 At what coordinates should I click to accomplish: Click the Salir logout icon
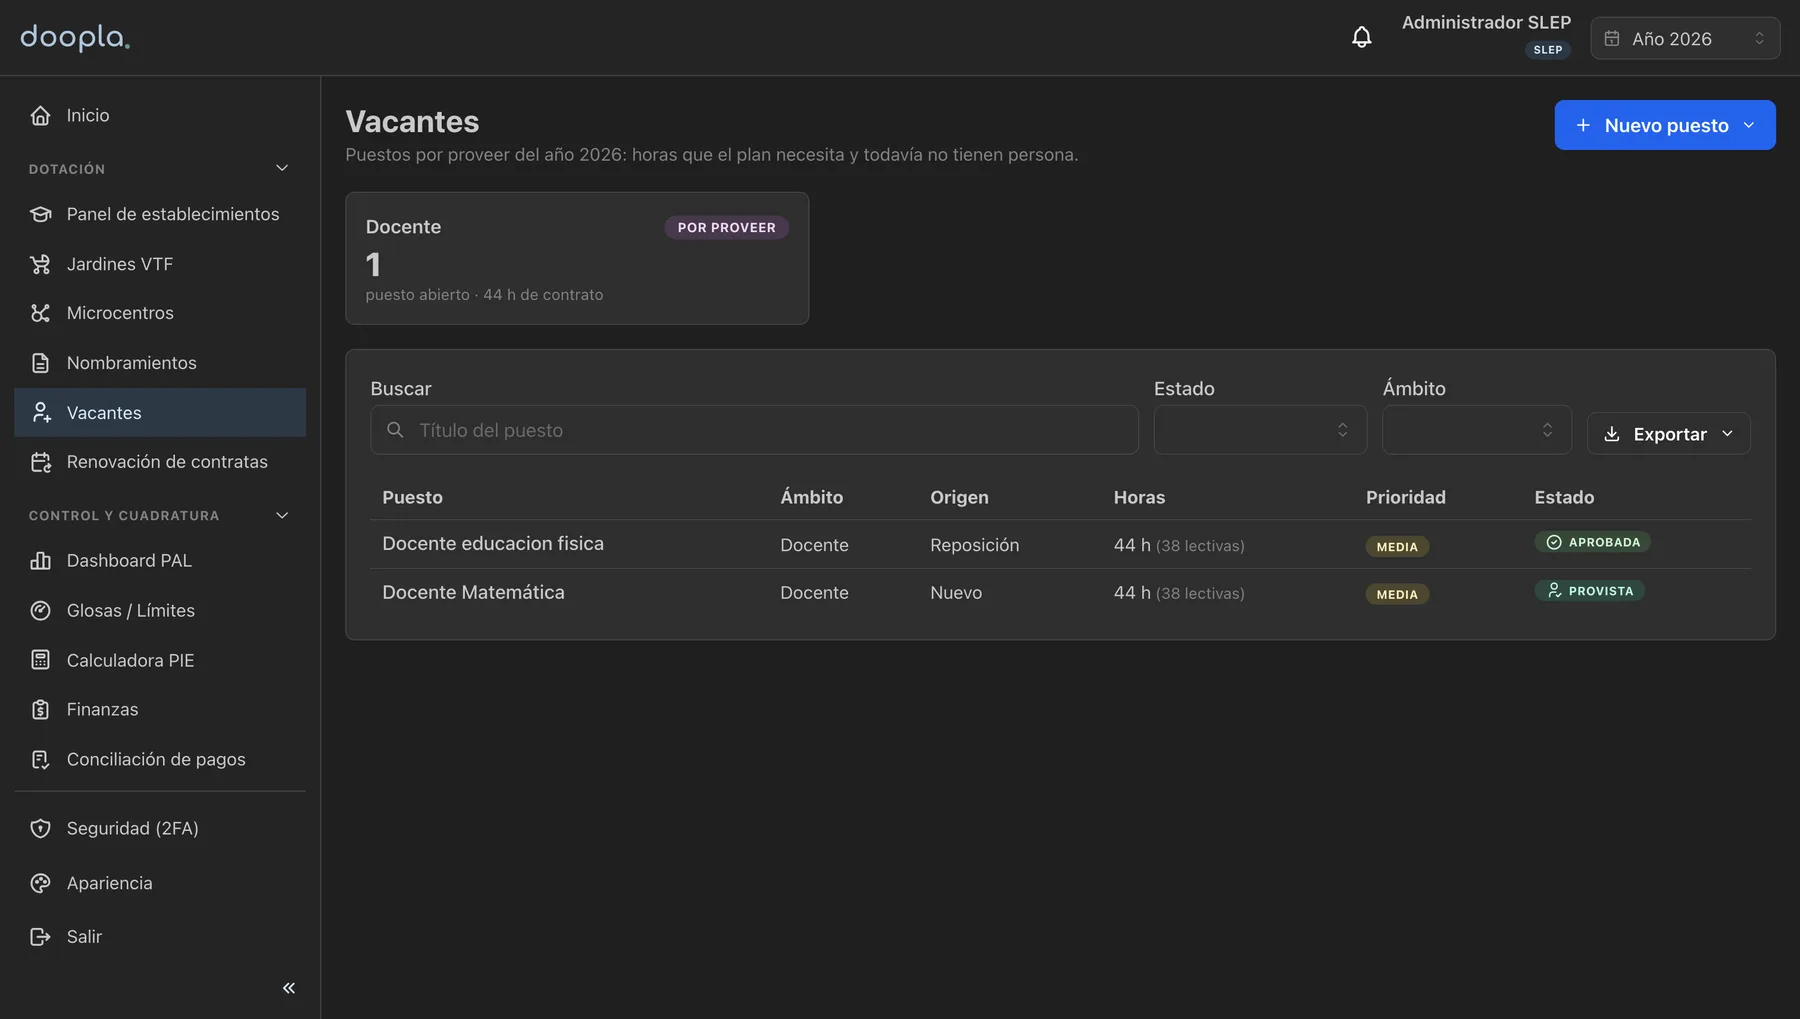(40, 937)
